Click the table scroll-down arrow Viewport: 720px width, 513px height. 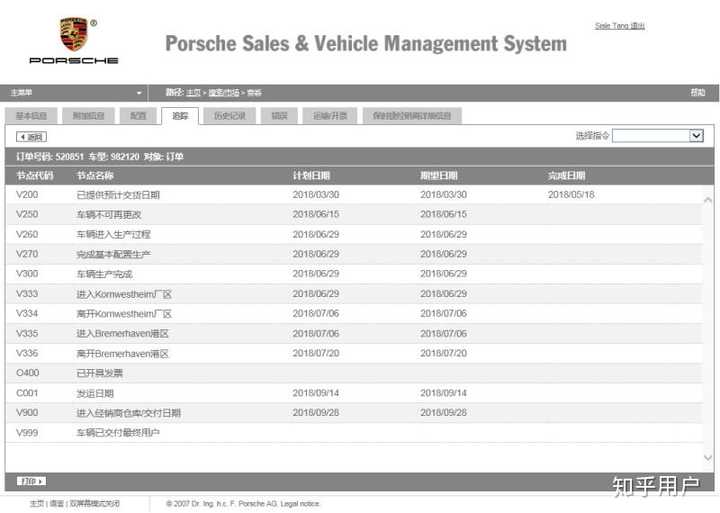[x=708, y=457]
